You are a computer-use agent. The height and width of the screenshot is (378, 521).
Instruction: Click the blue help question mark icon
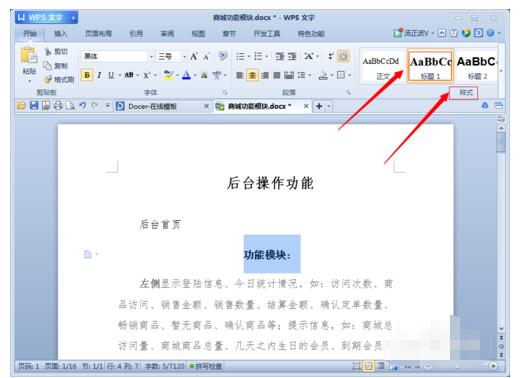pos(490,33)
